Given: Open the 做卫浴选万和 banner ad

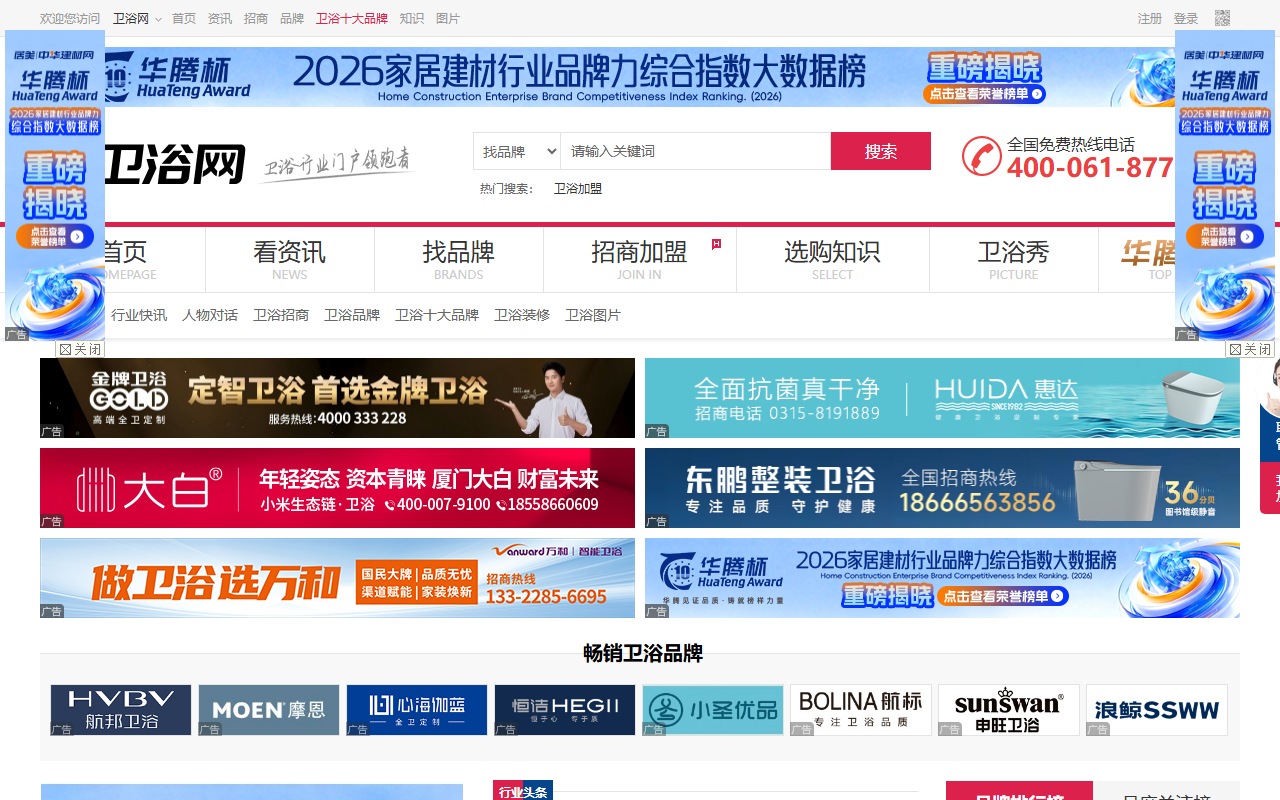Looking at the screenshot, I should tap(337, 578).
